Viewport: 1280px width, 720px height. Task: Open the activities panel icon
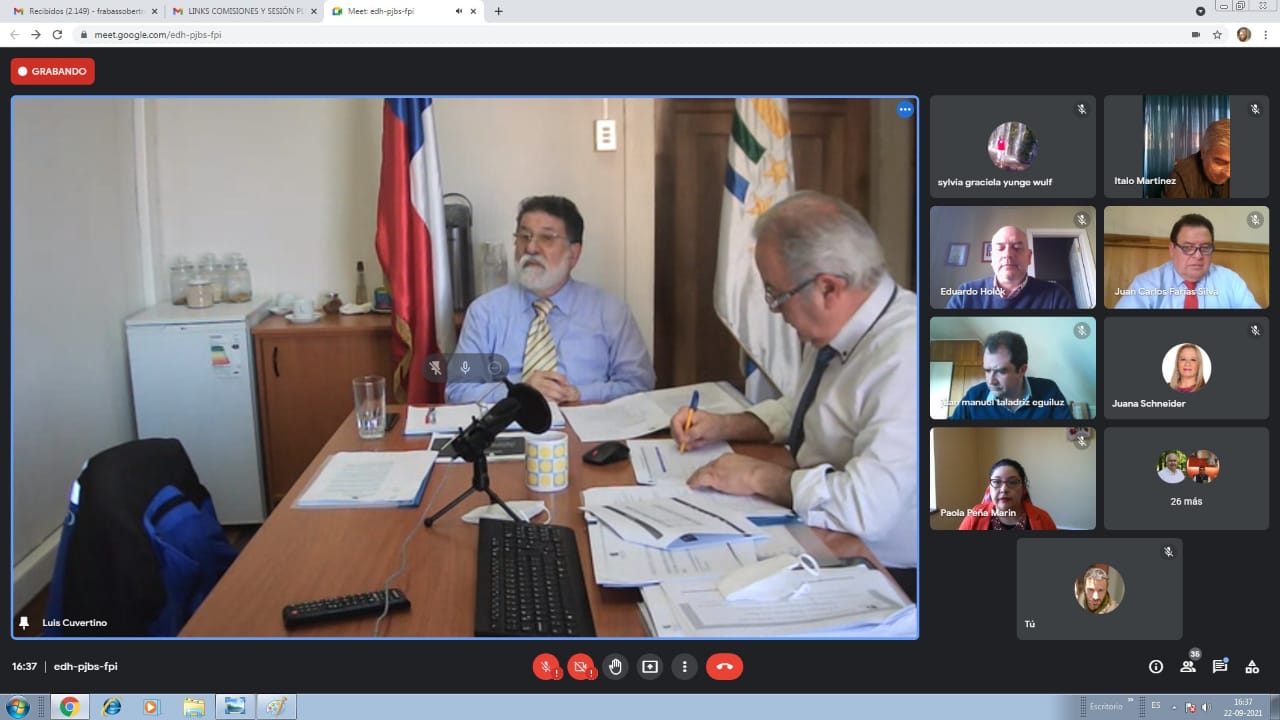point(1252,667)
